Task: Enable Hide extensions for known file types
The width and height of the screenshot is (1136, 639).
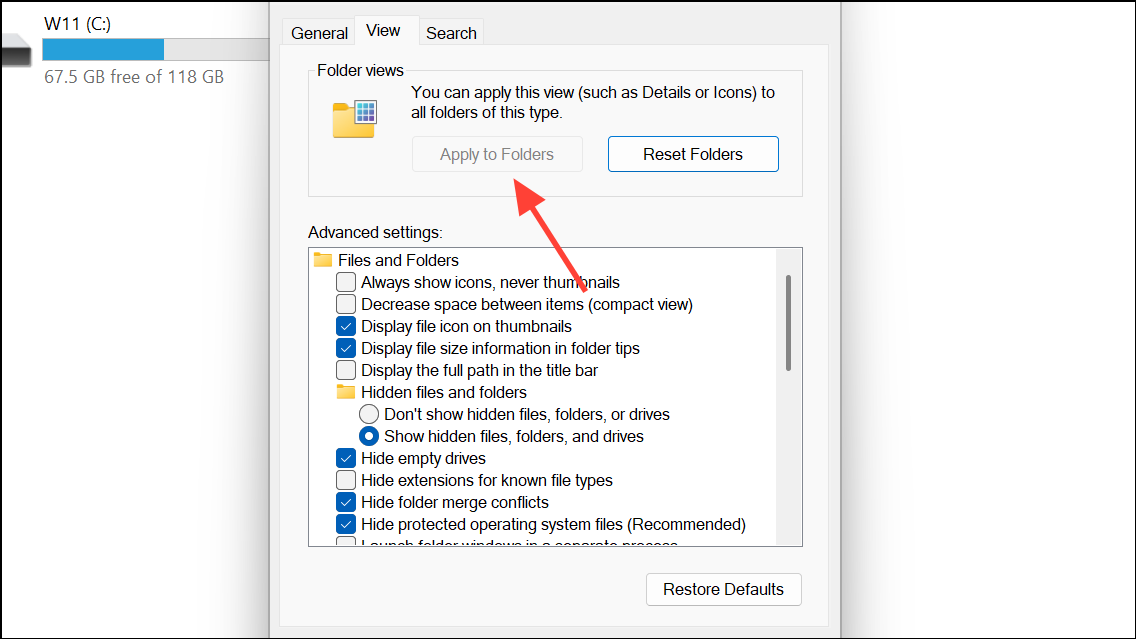Action: click(x=346, y=480)
